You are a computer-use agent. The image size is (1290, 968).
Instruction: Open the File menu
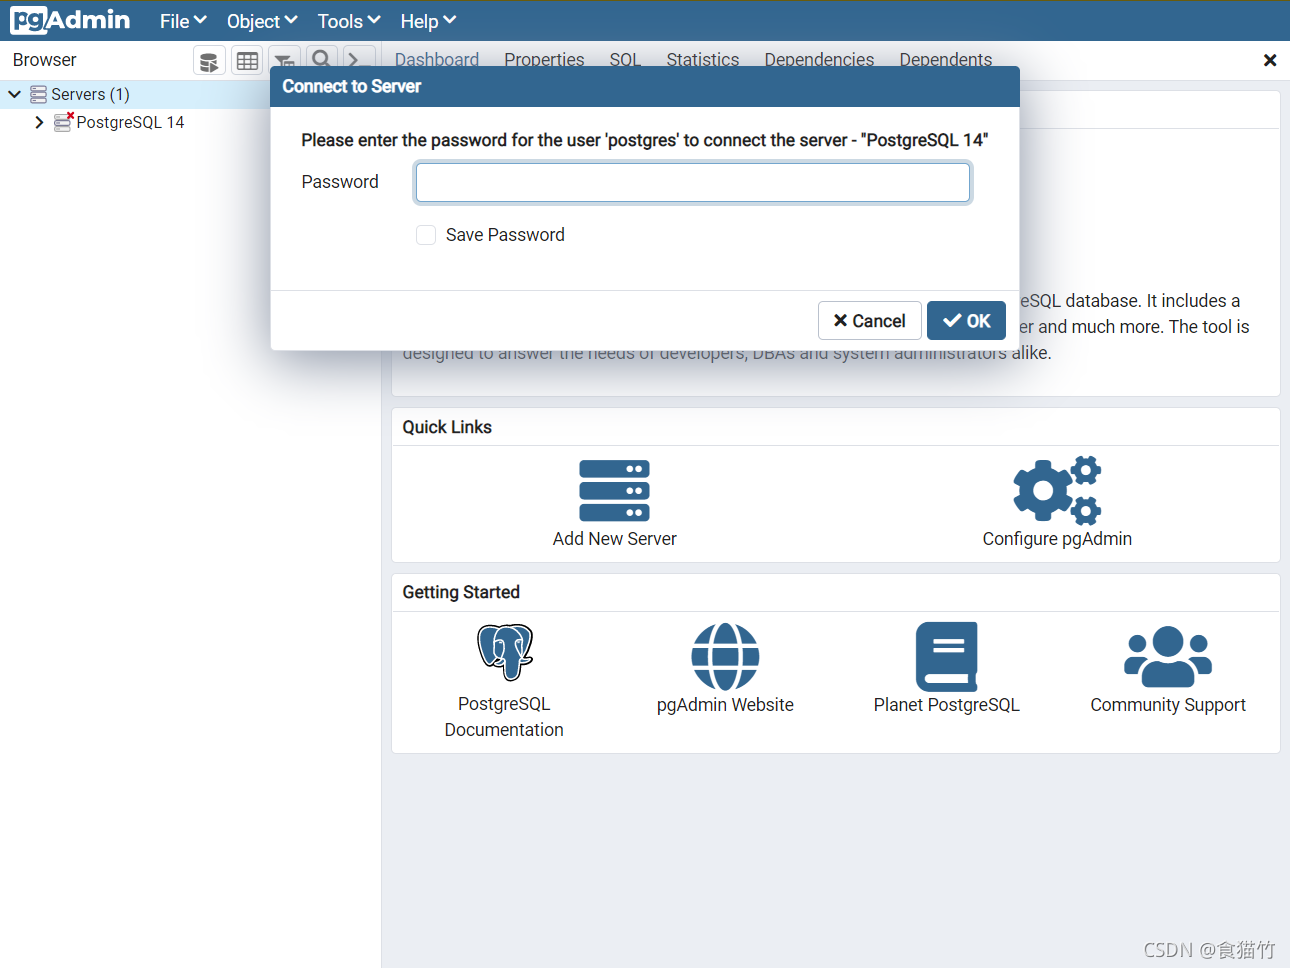coord(183,21)
